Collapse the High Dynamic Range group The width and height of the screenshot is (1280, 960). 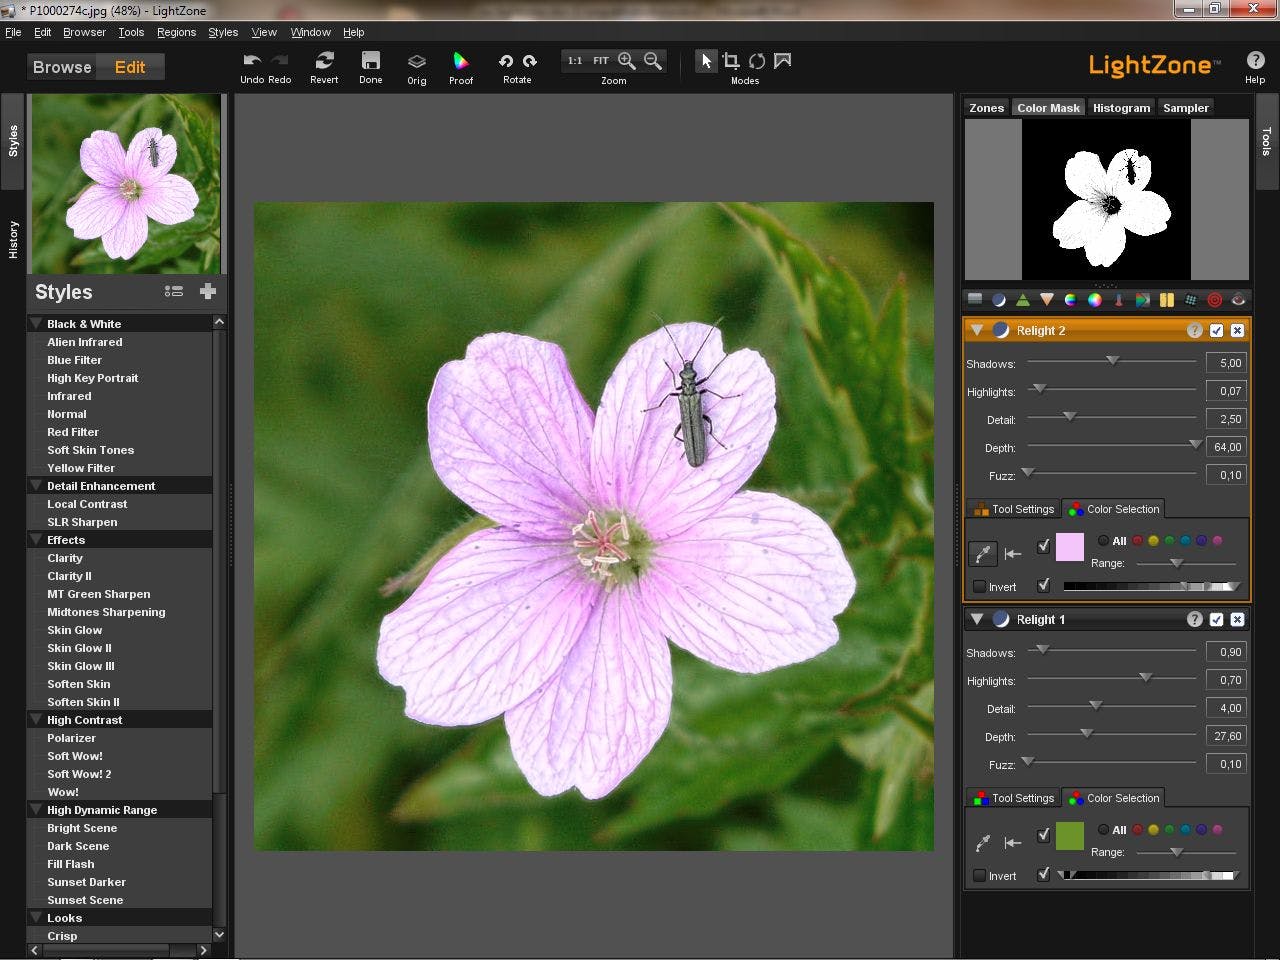tap(37, 810)
